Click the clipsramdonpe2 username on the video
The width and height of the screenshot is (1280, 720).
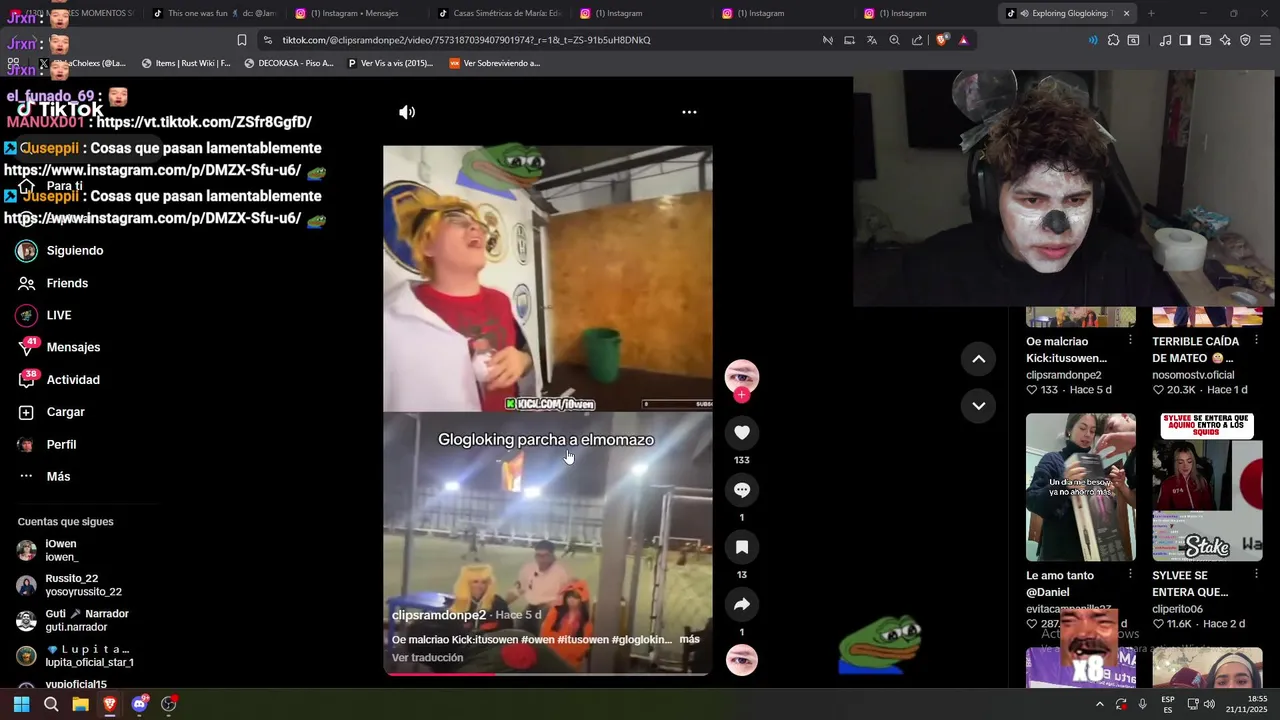(439, 615)
